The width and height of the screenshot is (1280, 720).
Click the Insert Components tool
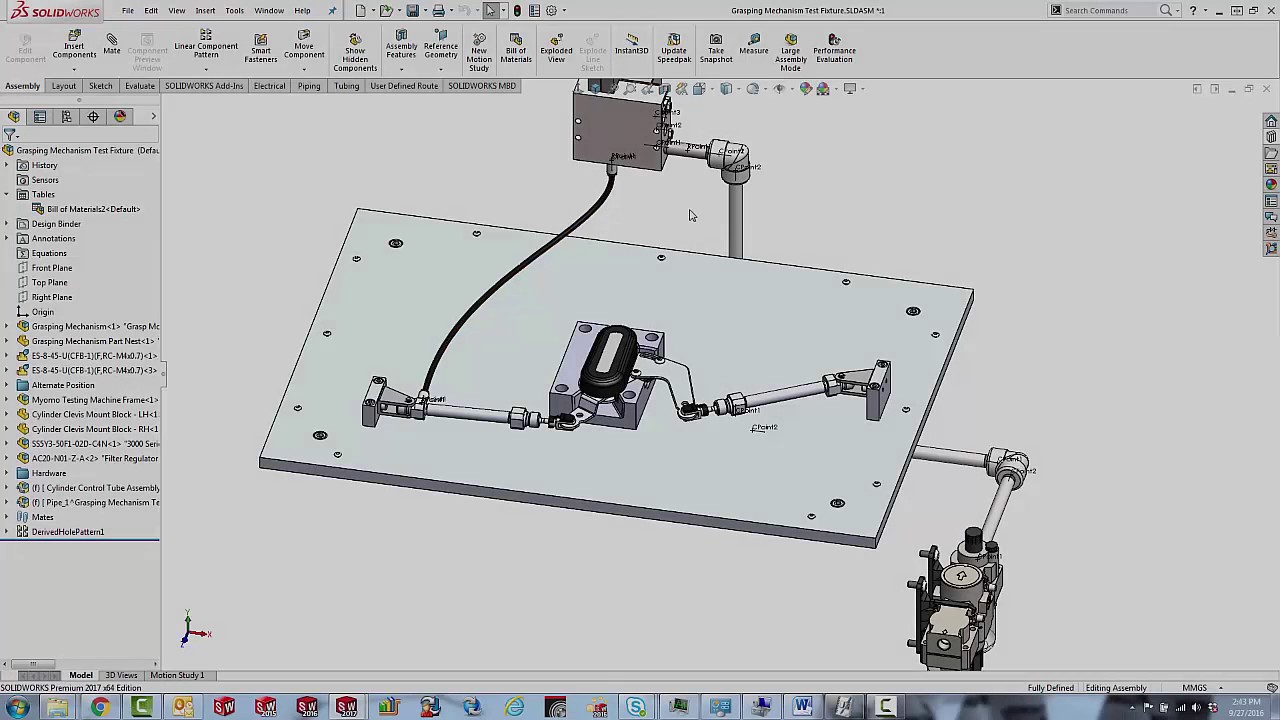click(x=74, y=45)
